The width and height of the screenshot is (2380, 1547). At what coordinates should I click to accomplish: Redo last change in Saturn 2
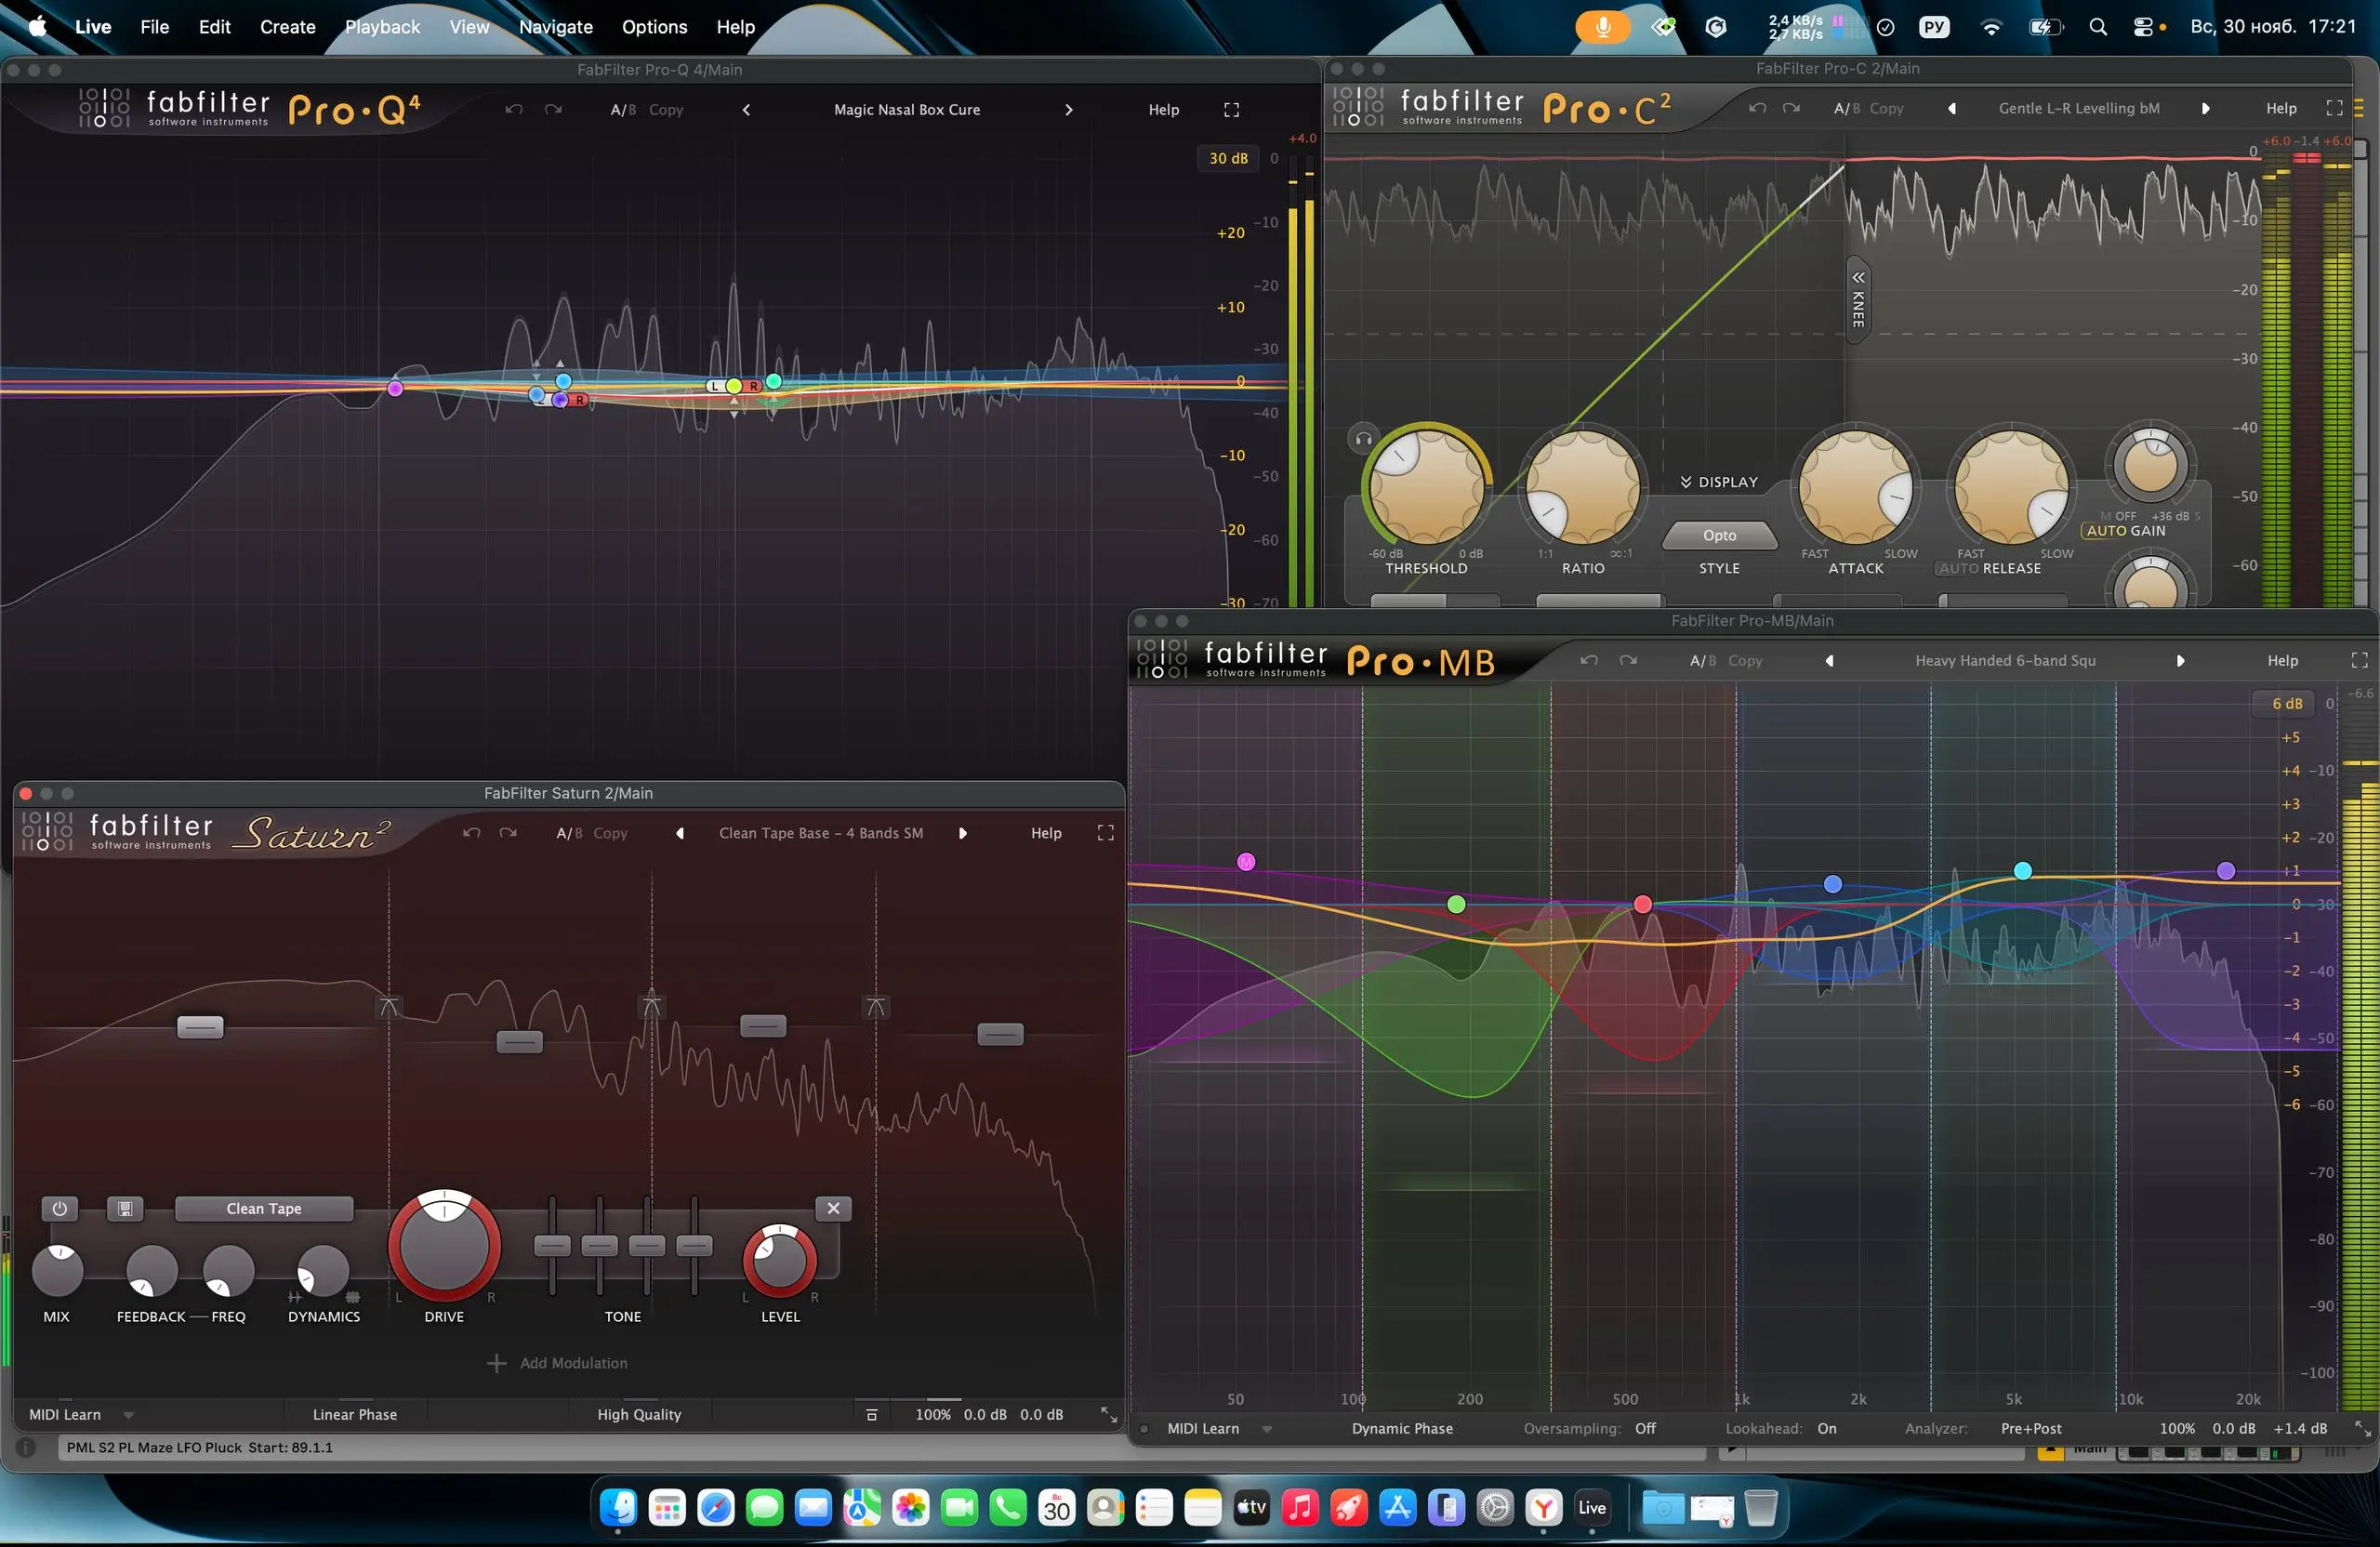[x=508, y=833]
